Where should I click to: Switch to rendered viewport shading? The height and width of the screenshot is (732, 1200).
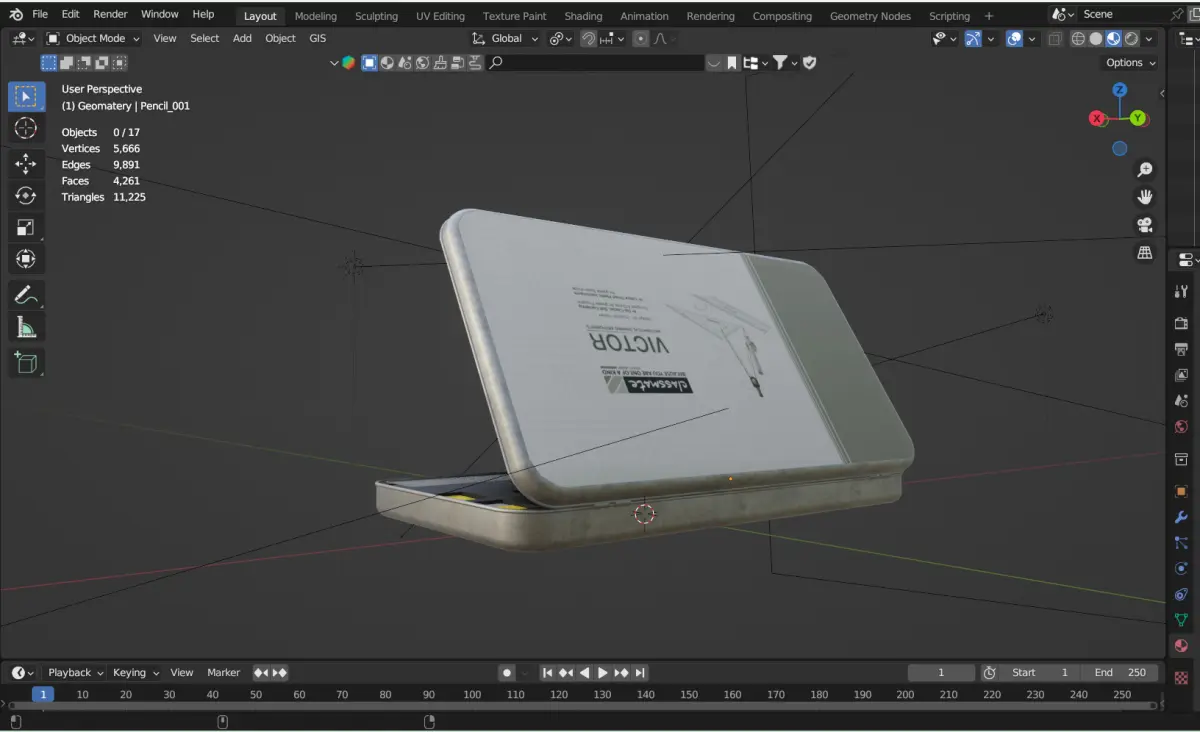[x=1130, y=38]
